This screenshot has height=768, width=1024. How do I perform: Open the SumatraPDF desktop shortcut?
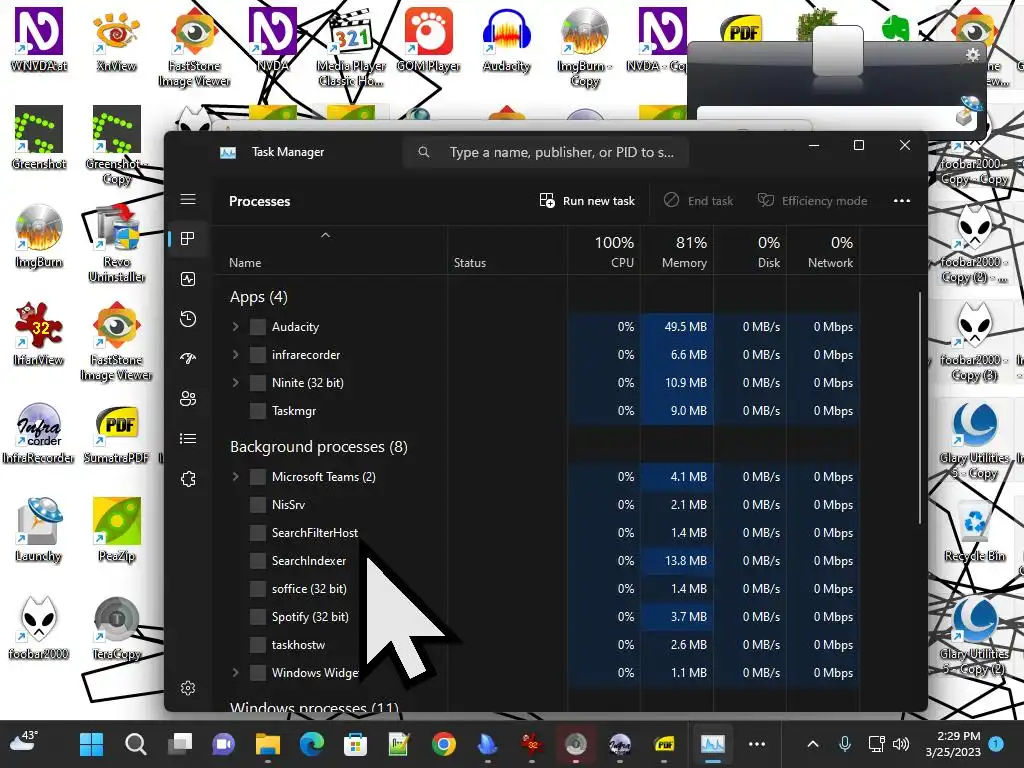(x=117, y=434)
